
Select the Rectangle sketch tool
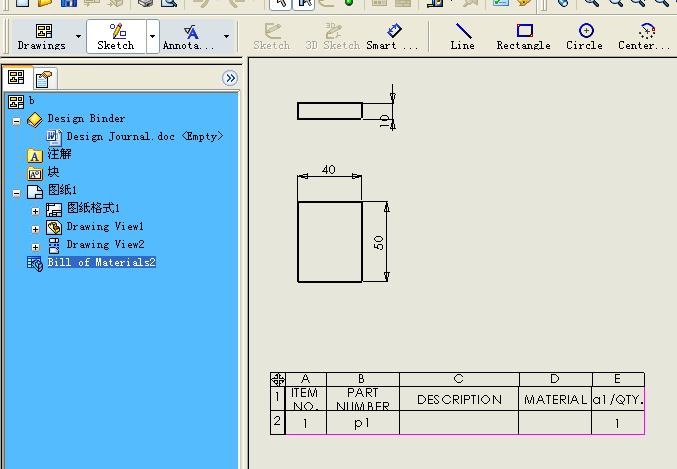coord(523,37)
